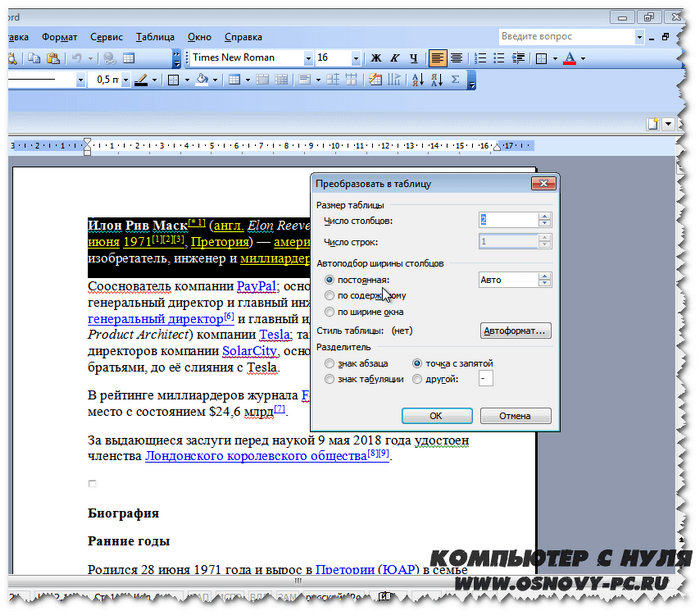Click 'Лондонского королевского общества' link
This screenshot has width=700, height=616.
pos(255,456)
